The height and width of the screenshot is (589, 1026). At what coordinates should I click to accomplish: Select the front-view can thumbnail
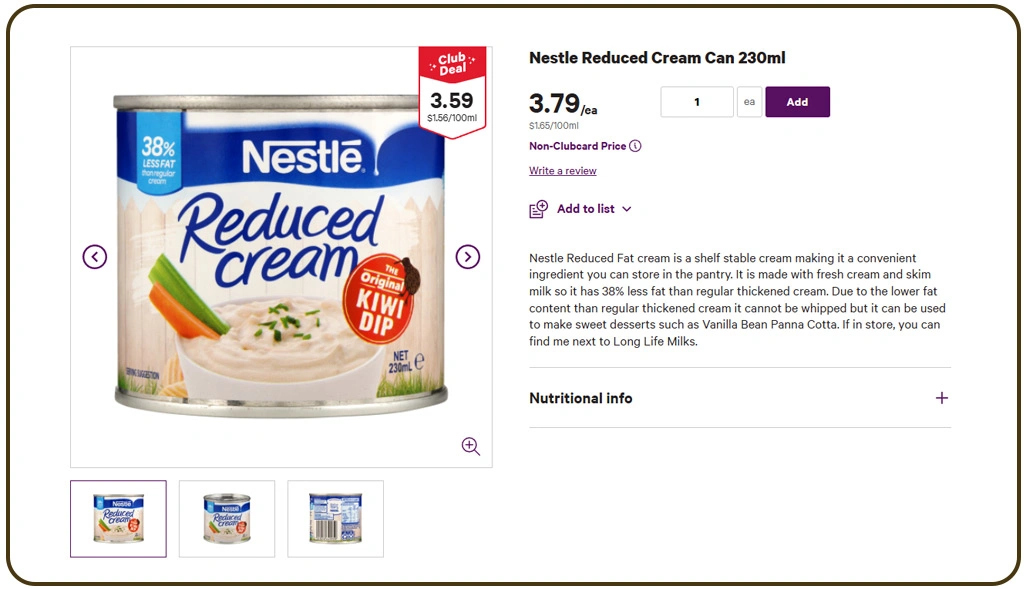click(x=117, y=518)
